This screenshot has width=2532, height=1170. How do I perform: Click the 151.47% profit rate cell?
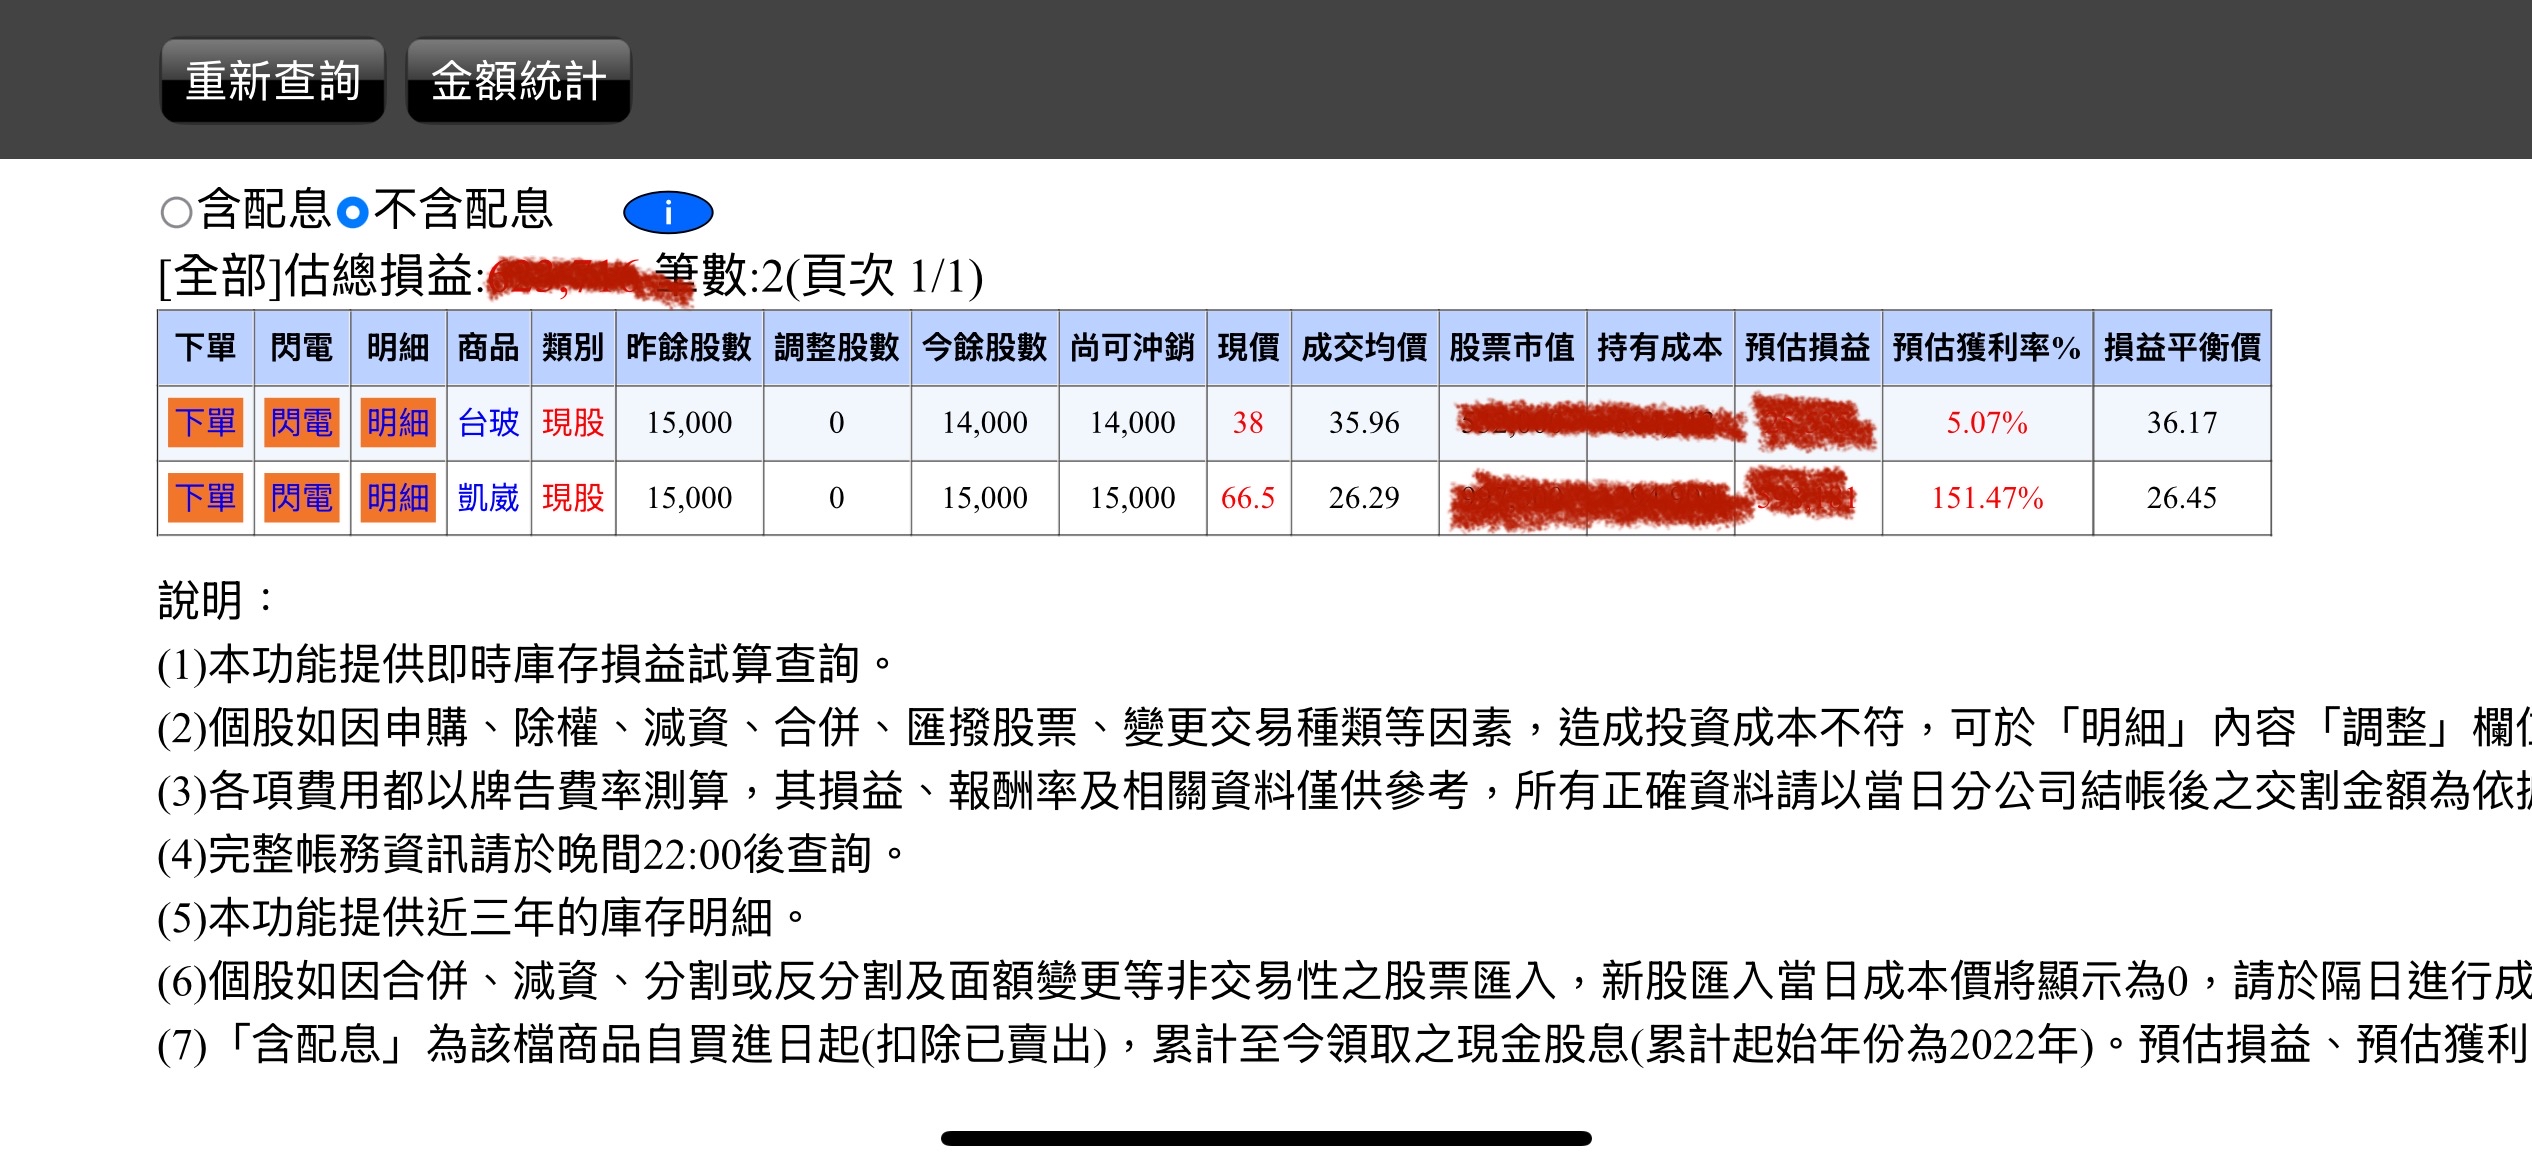coord(1986,498)
